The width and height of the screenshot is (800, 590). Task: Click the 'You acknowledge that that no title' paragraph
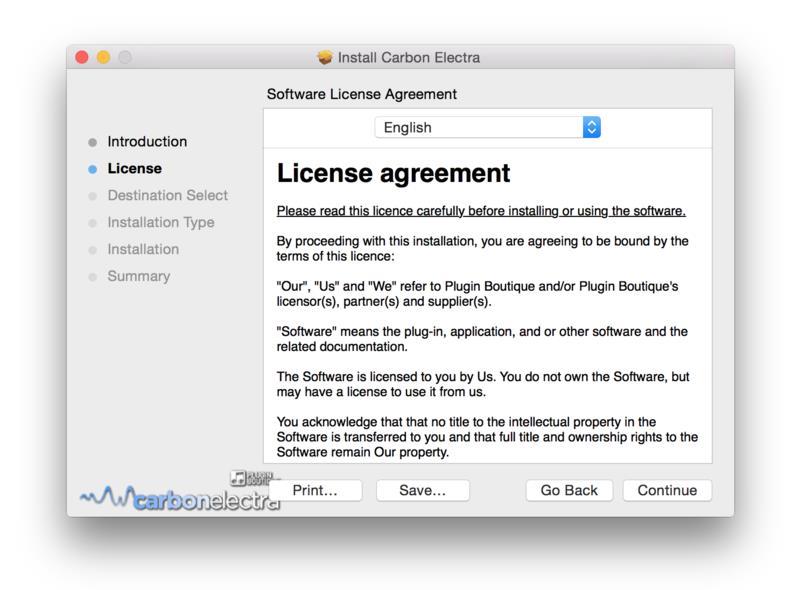coord(487,437)
